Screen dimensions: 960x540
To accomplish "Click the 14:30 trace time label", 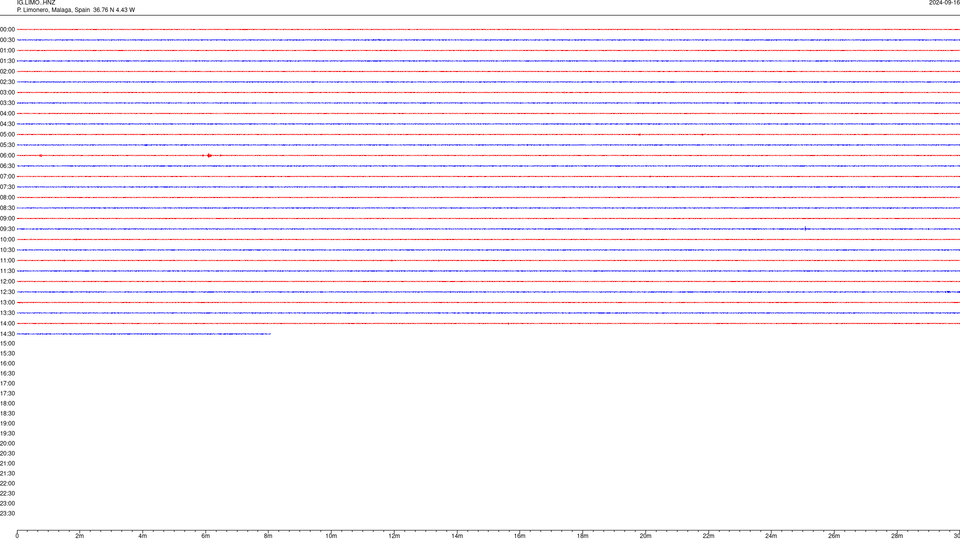I will (x=7, y=334).
